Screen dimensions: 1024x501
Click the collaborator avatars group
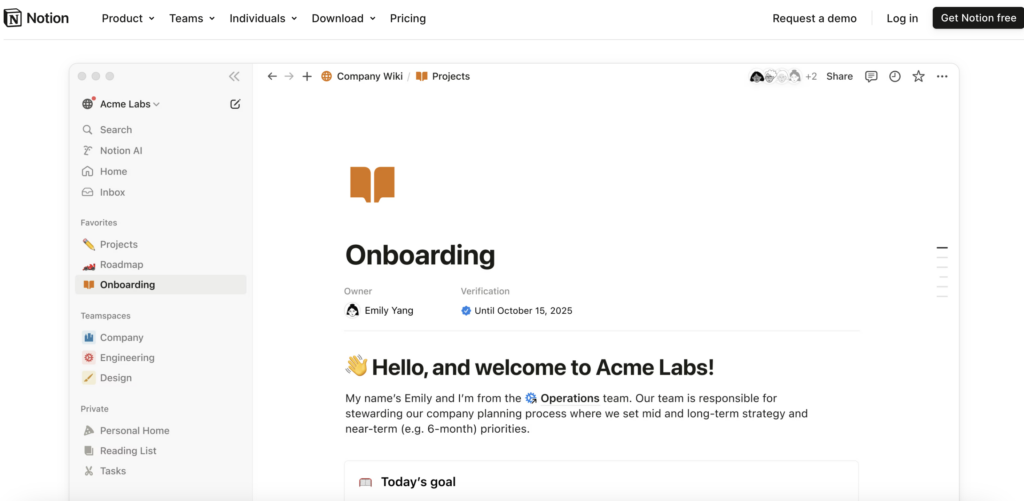(775, 76)
